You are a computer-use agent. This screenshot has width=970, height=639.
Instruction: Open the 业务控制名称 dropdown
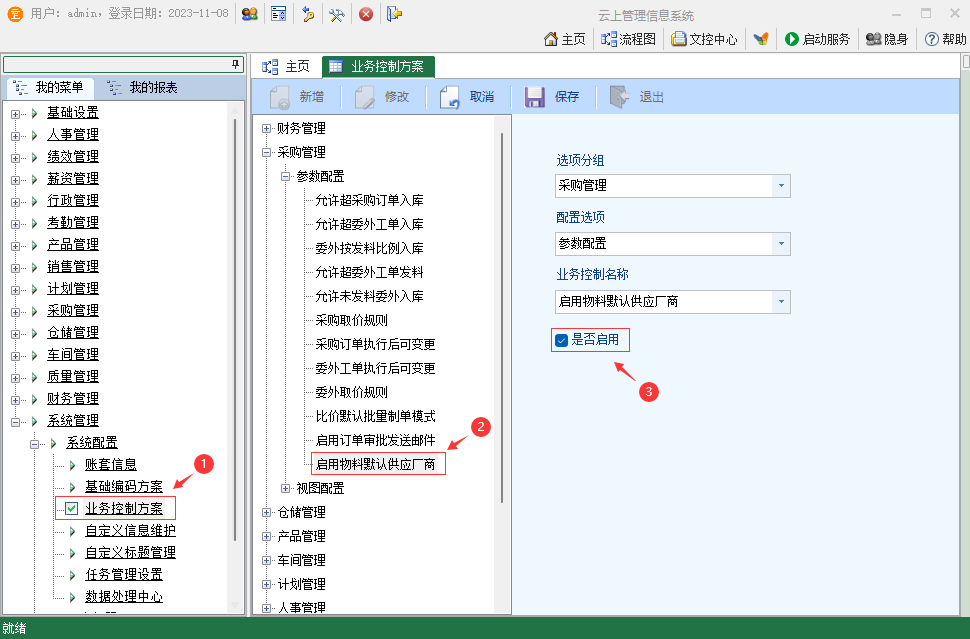point(781,302)
